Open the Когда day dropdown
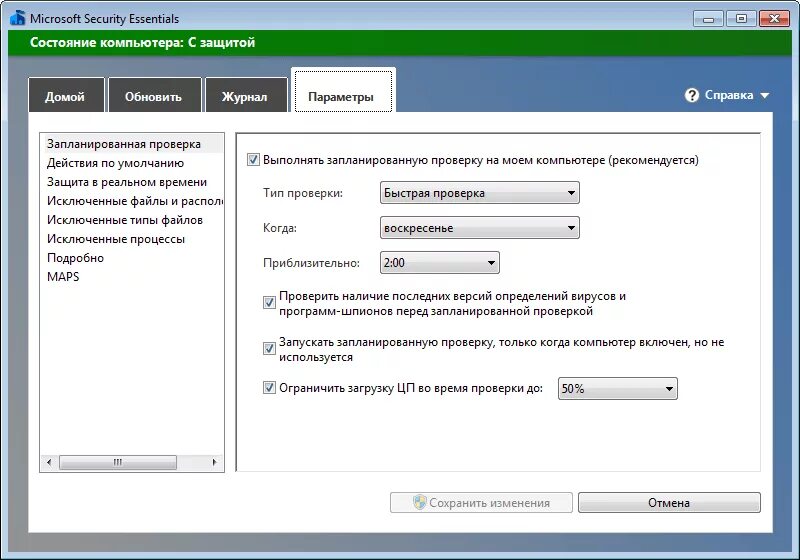 [480, 228]
